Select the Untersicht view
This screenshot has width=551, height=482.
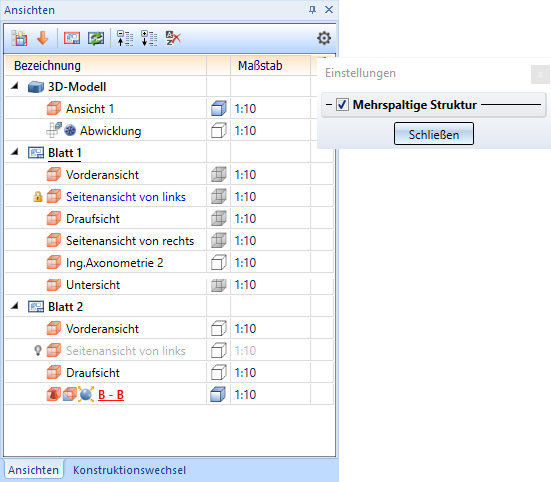(93, 285)
